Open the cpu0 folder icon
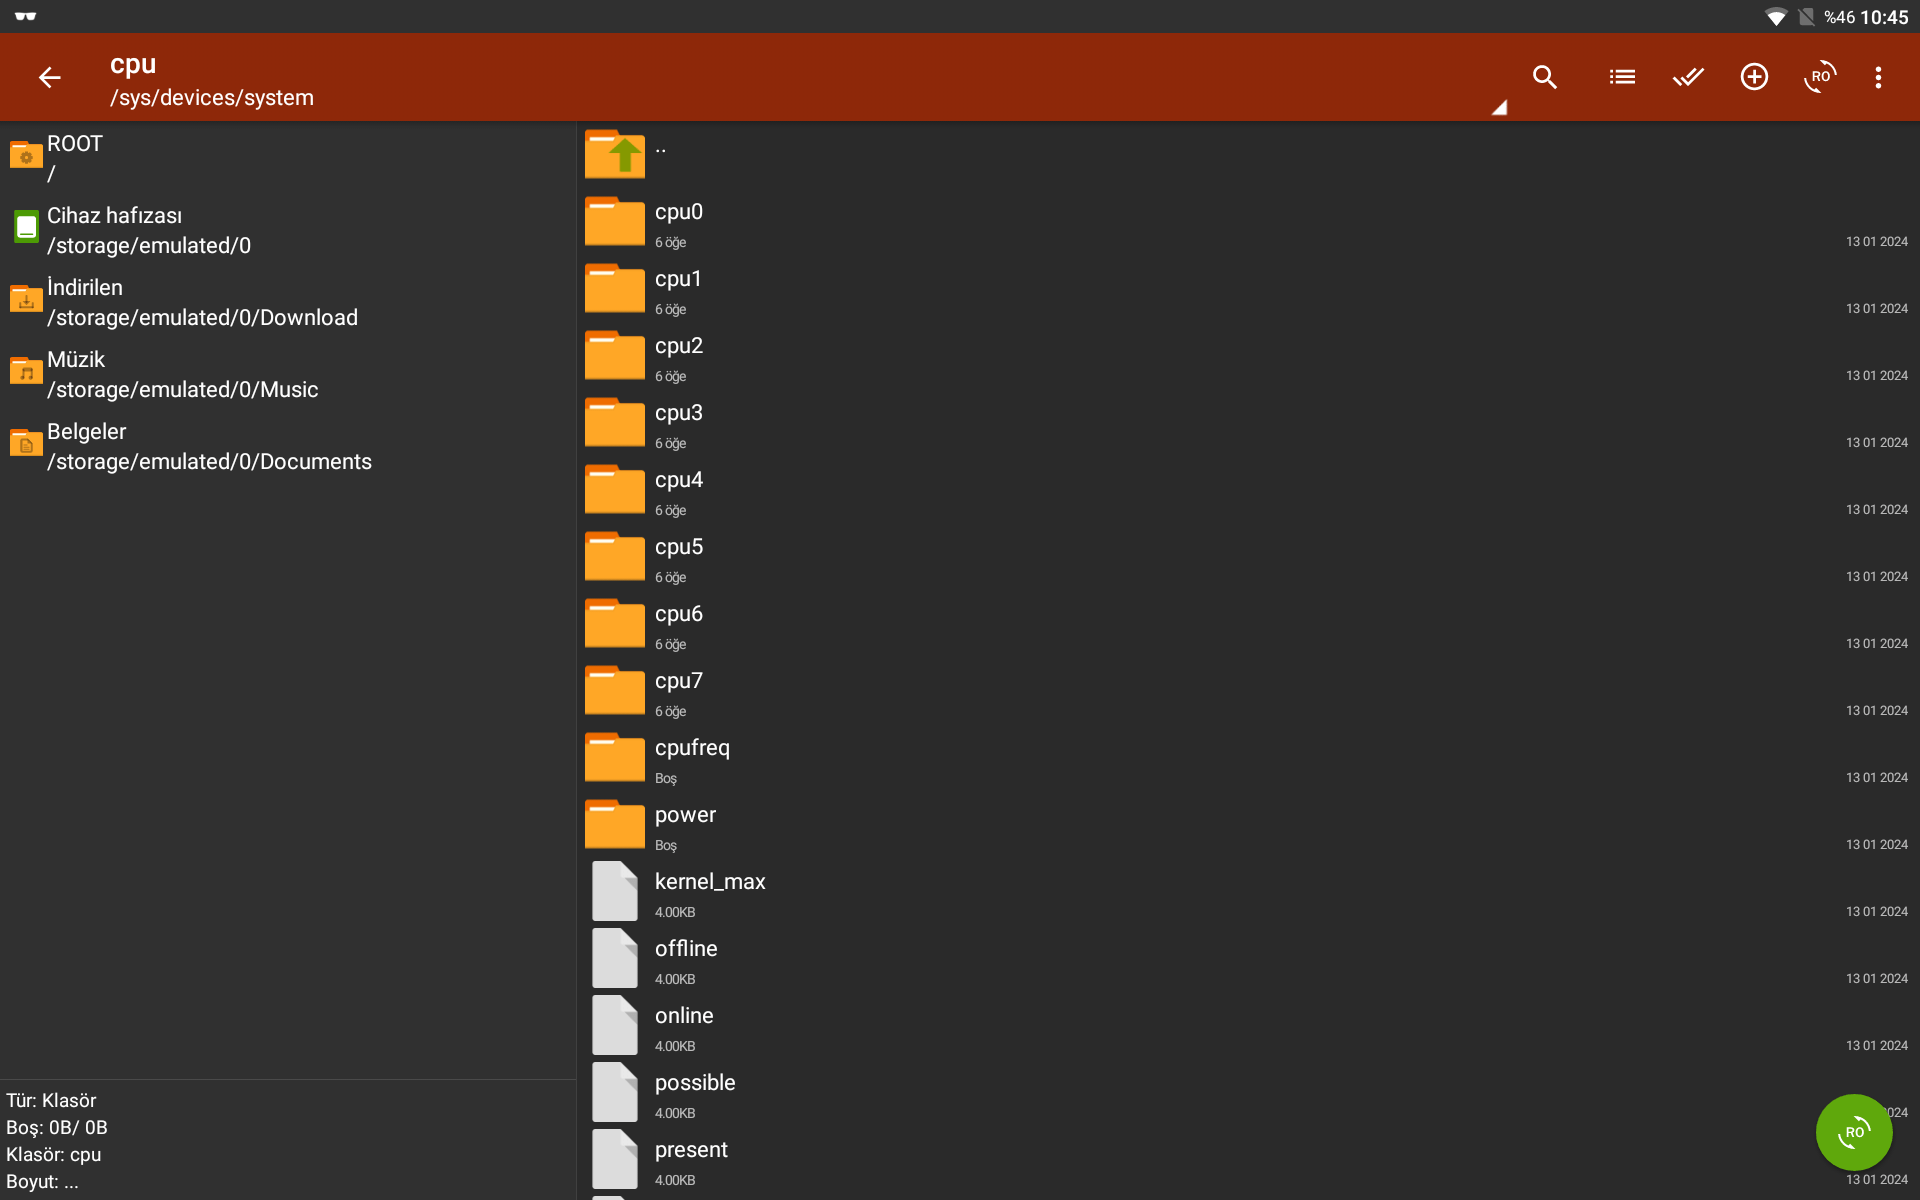The image size is (1920, 1200). 615,222
